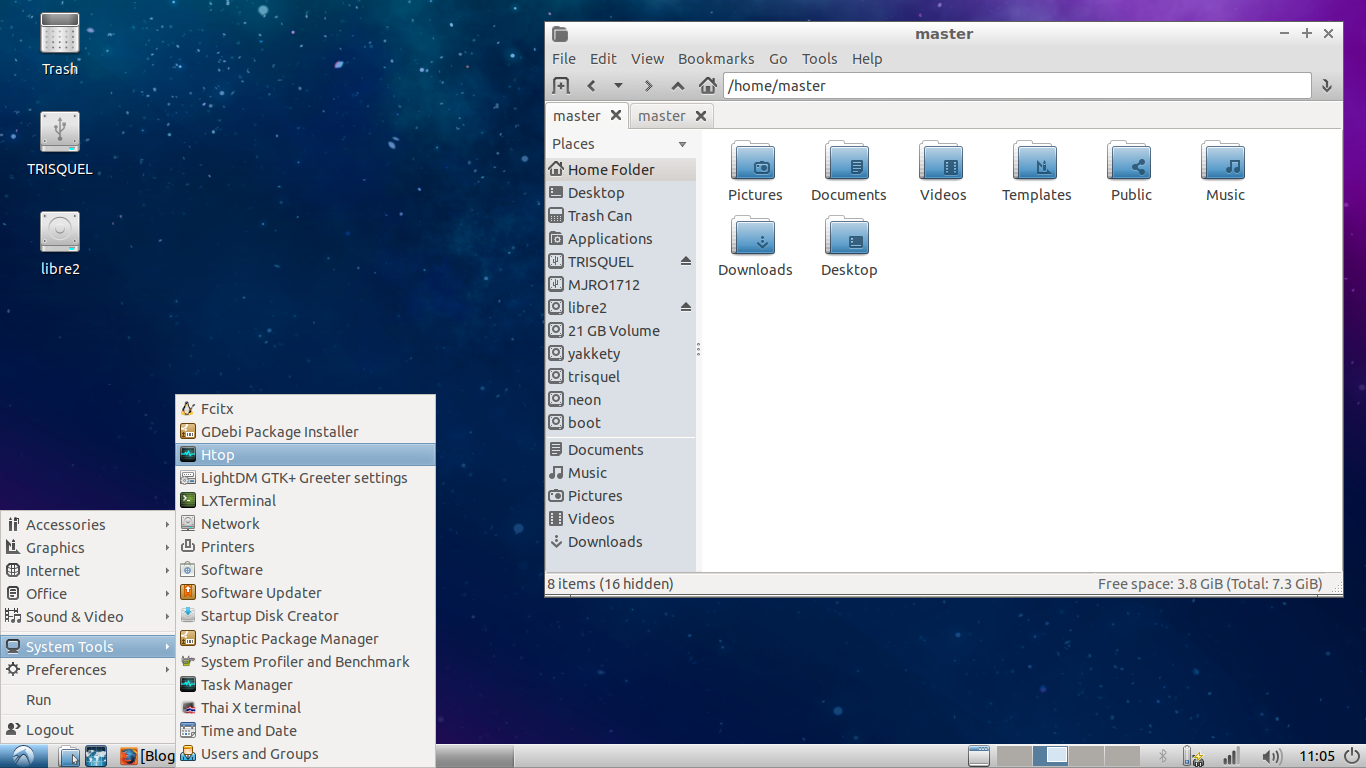
Task: Open the Tools menu
Action: tap(819, 58)
